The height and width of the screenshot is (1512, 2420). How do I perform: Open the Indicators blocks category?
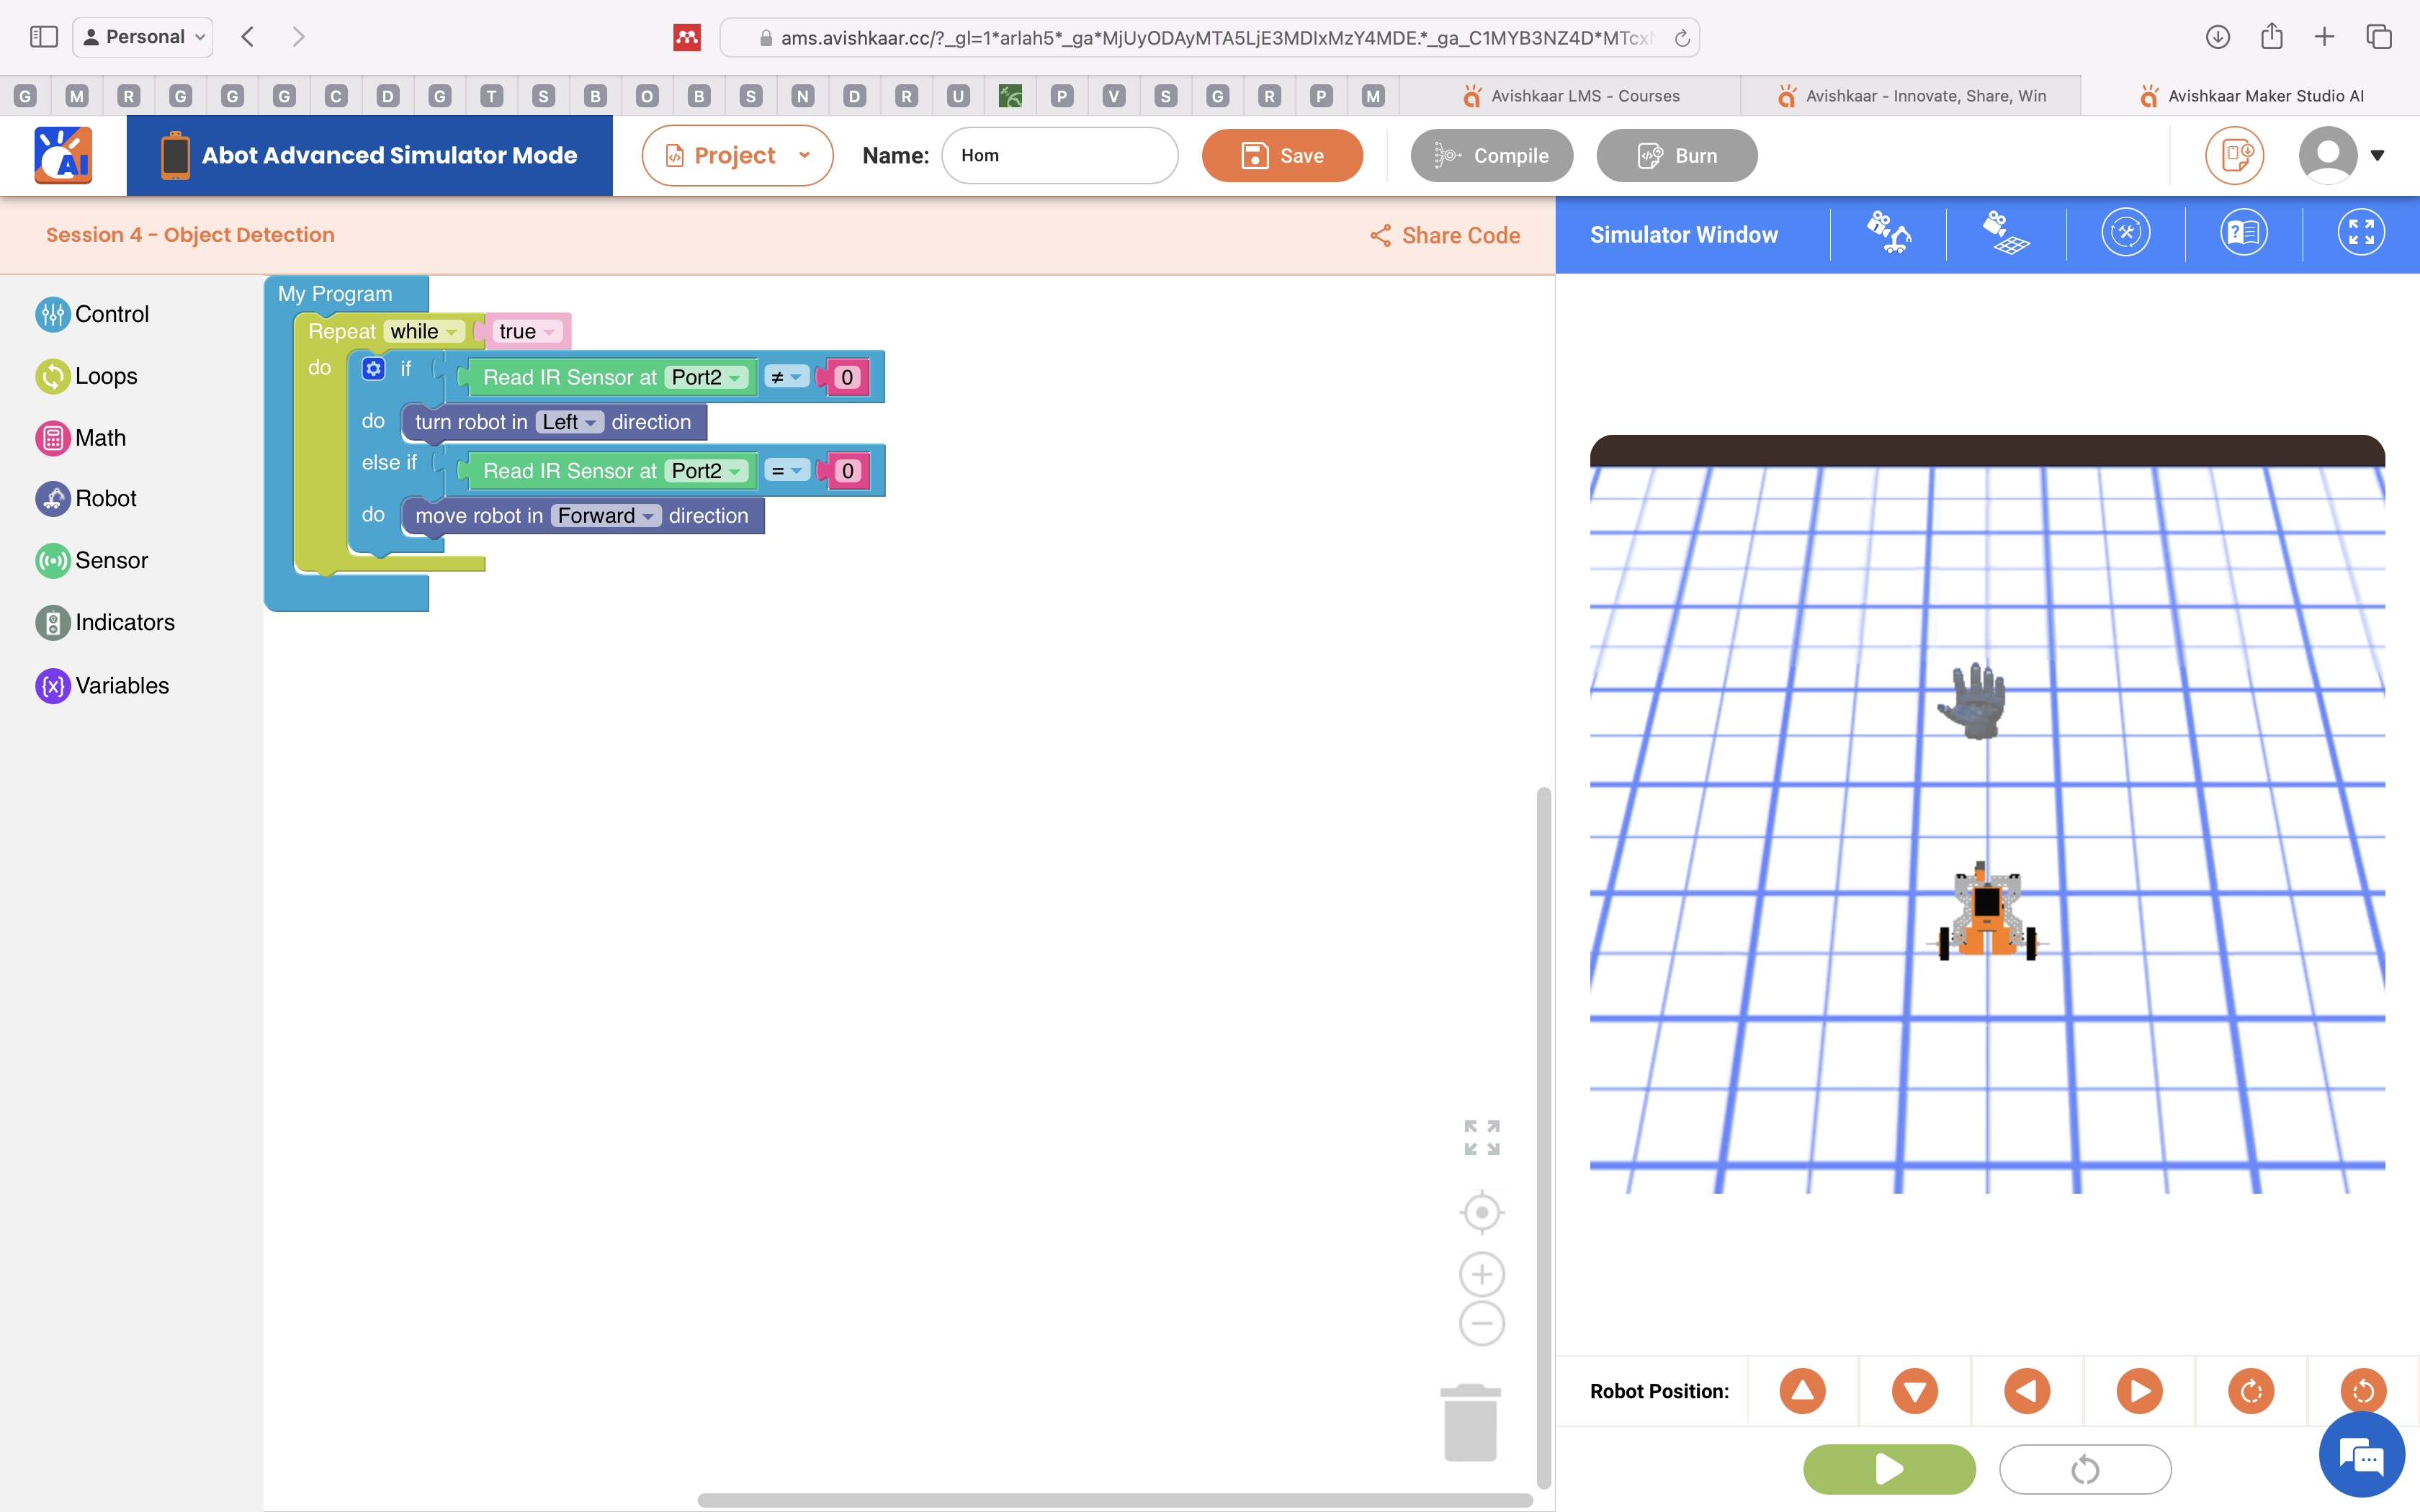[x=125, y=621]
